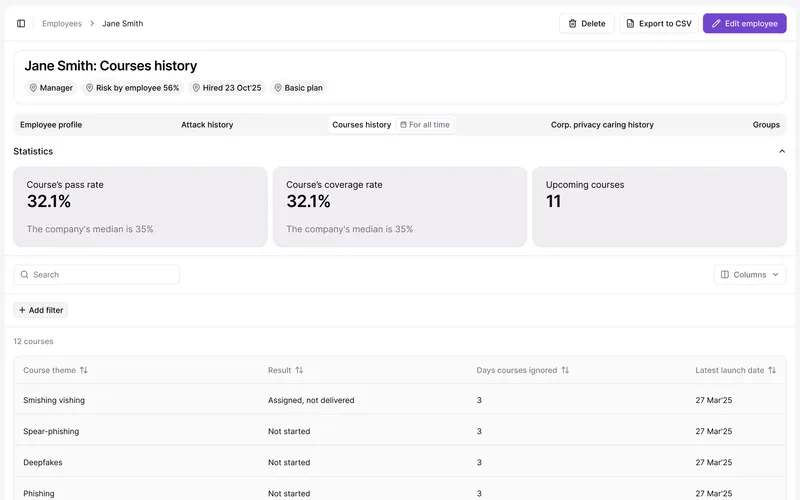Click the Manager tag
This screenshot has height=500, width=800.
pos(51,88)
